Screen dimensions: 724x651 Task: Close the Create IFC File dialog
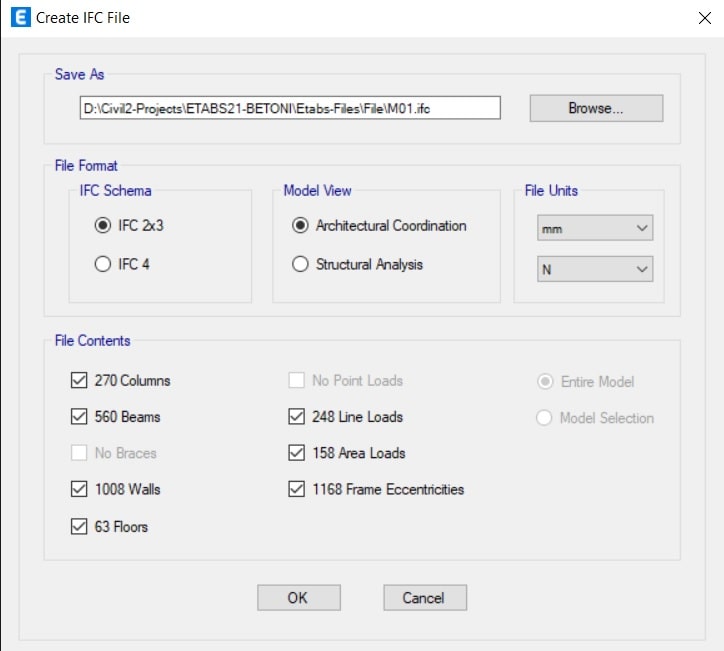701,17
